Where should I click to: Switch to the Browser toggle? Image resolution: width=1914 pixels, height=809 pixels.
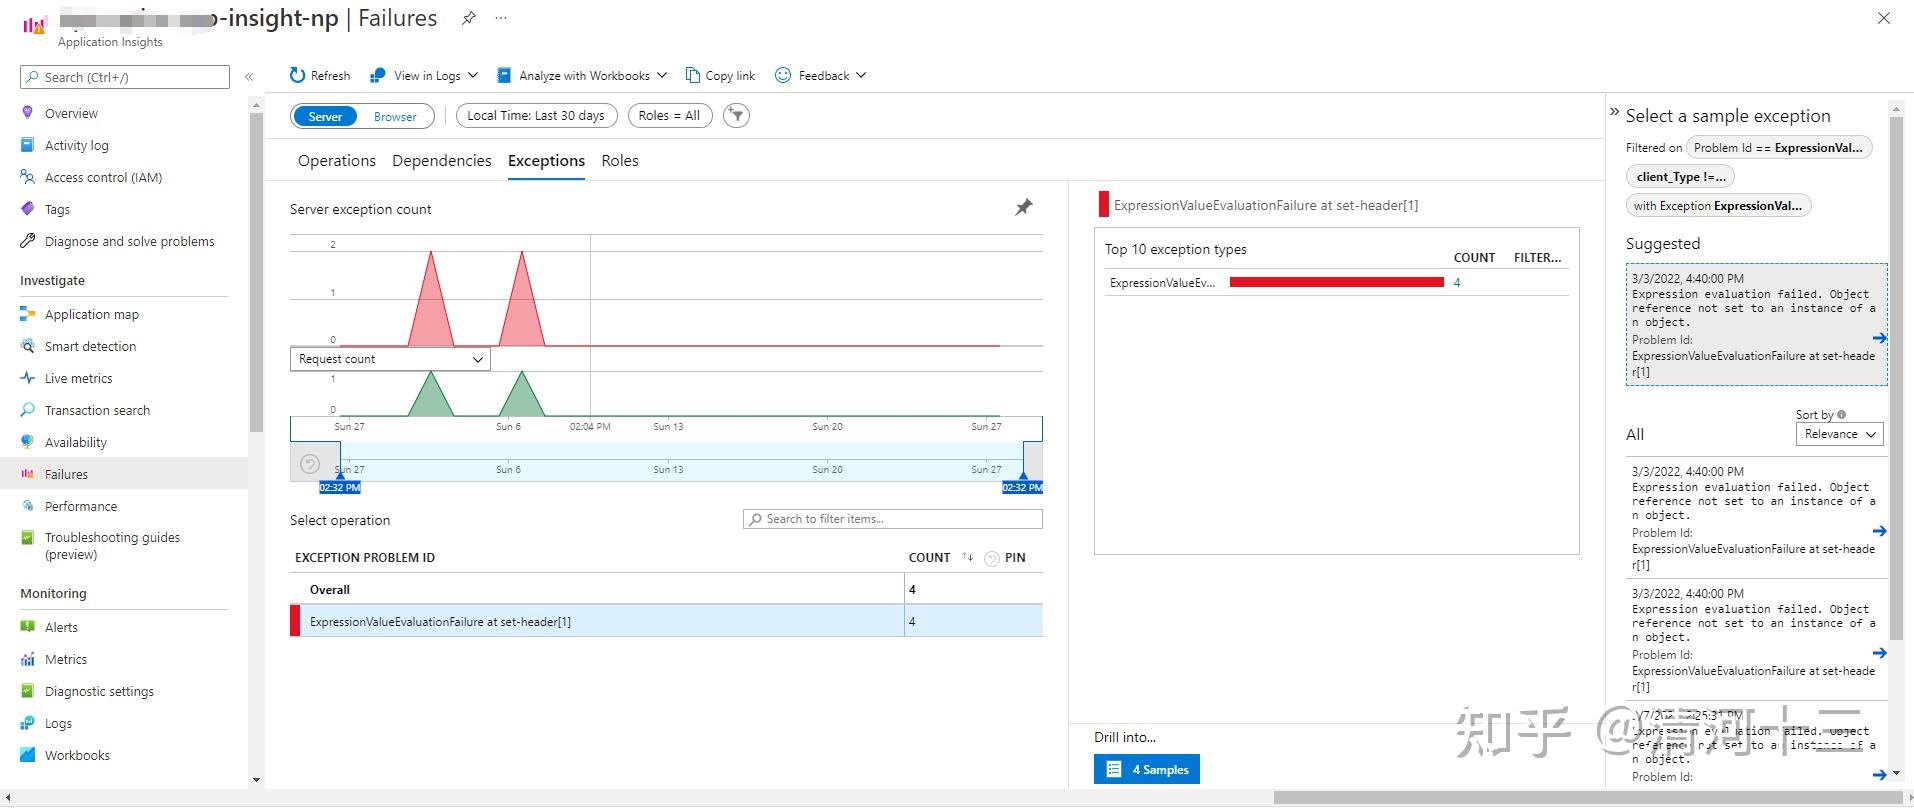(x=395, y=117)
